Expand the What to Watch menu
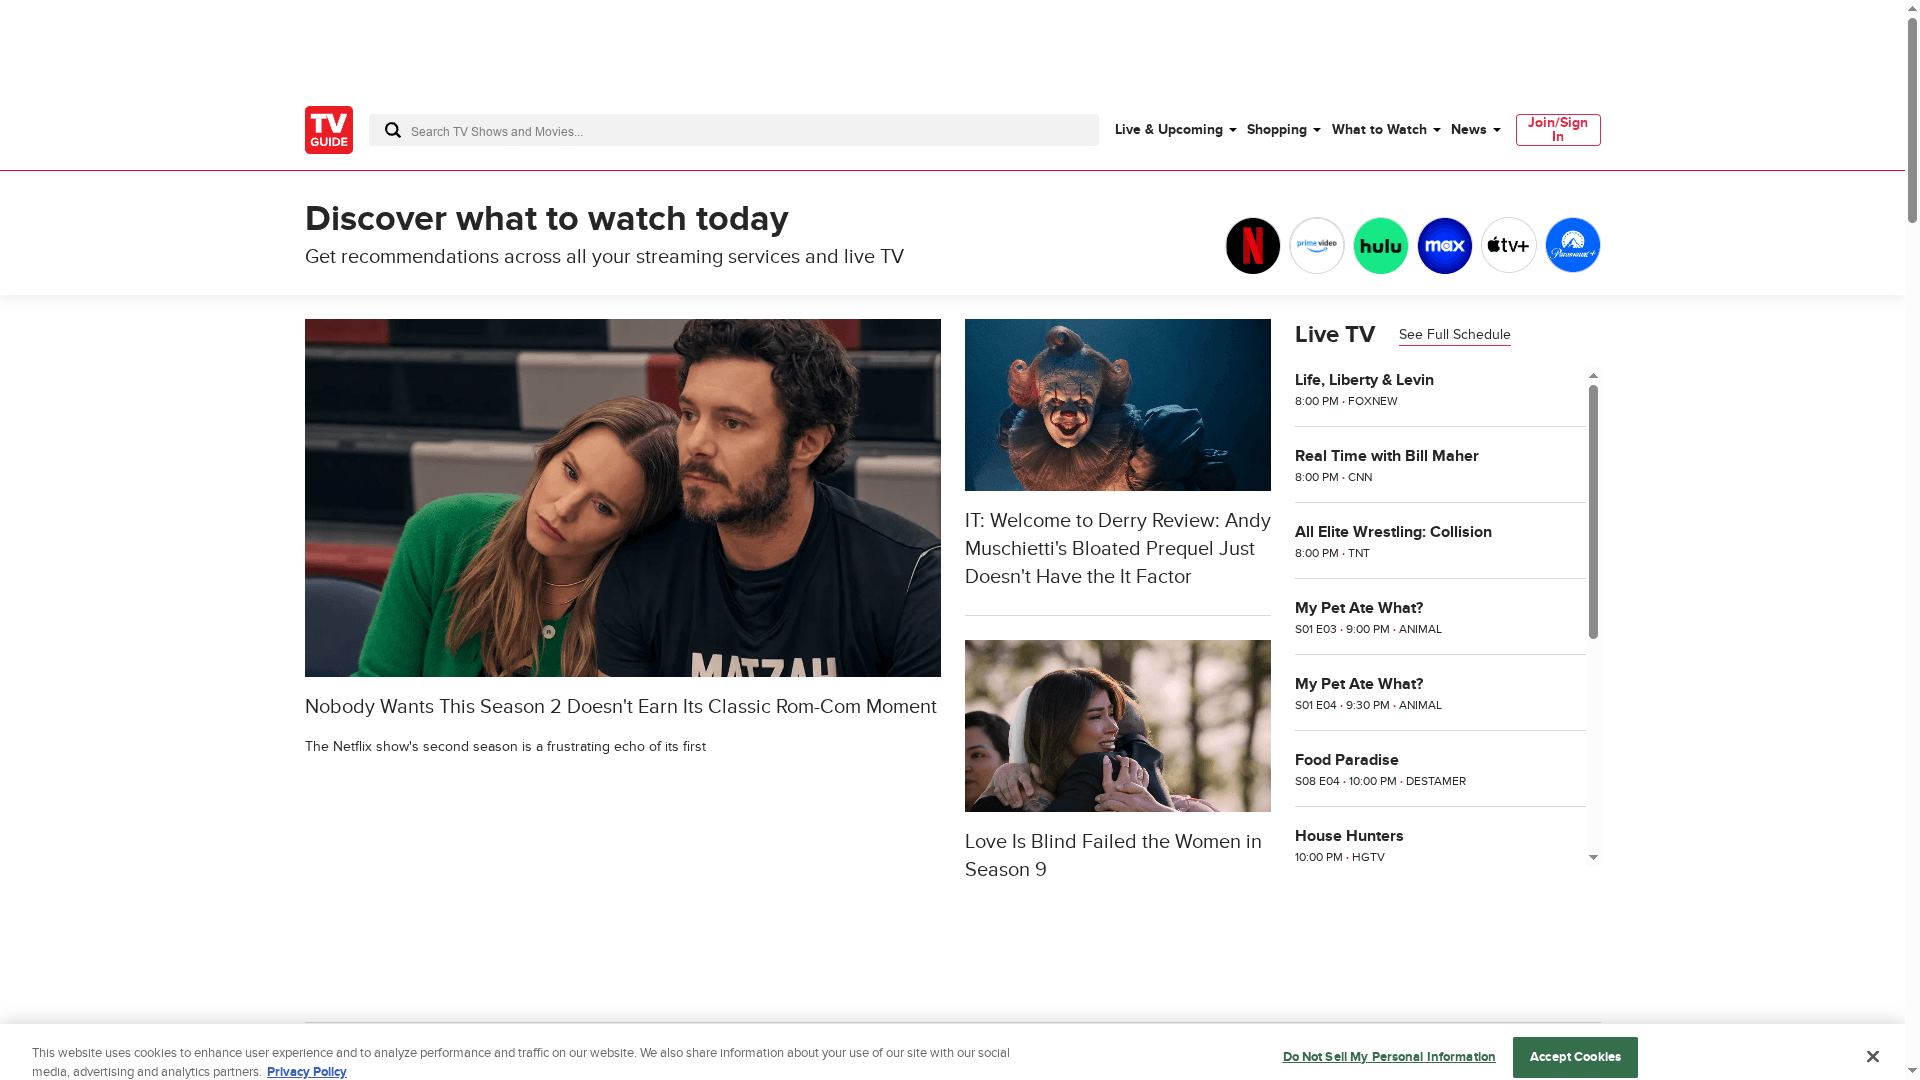The image size is (1920, 1080). click(1385, 130)
